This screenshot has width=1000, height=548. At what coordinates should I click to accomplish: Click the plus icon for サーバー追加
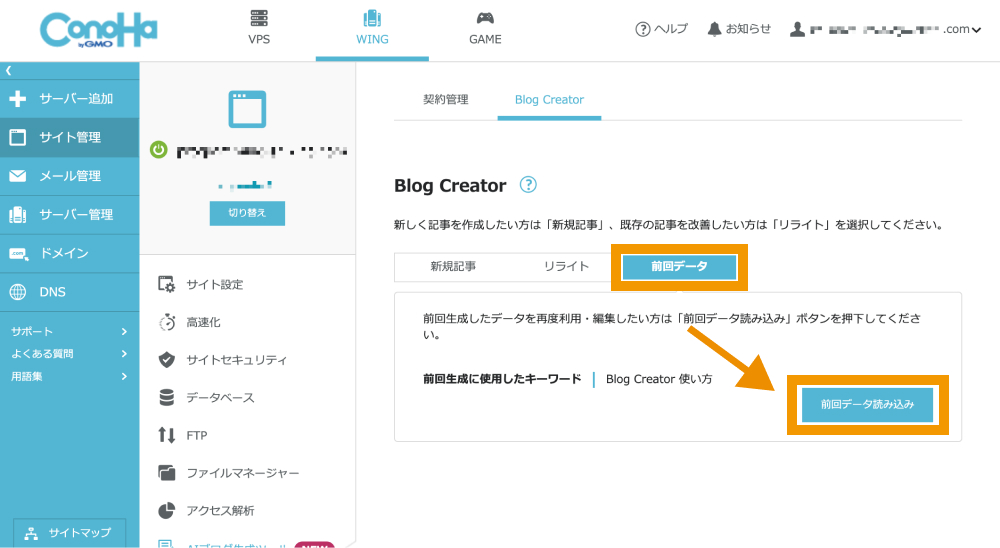click(18, 98)
